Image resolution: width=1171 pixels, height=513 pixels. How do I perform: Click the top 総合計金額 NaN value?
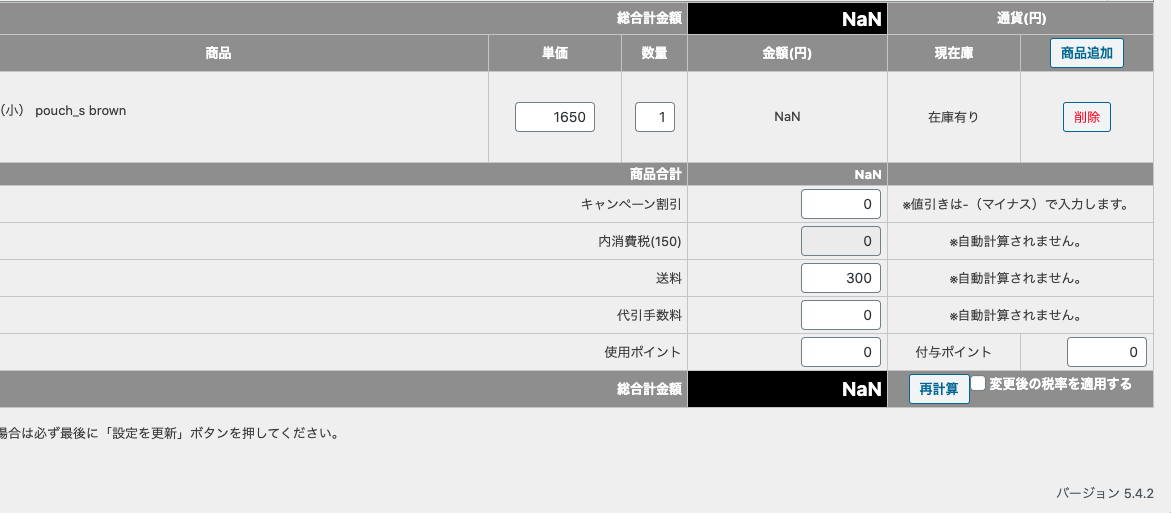(862, 19)
